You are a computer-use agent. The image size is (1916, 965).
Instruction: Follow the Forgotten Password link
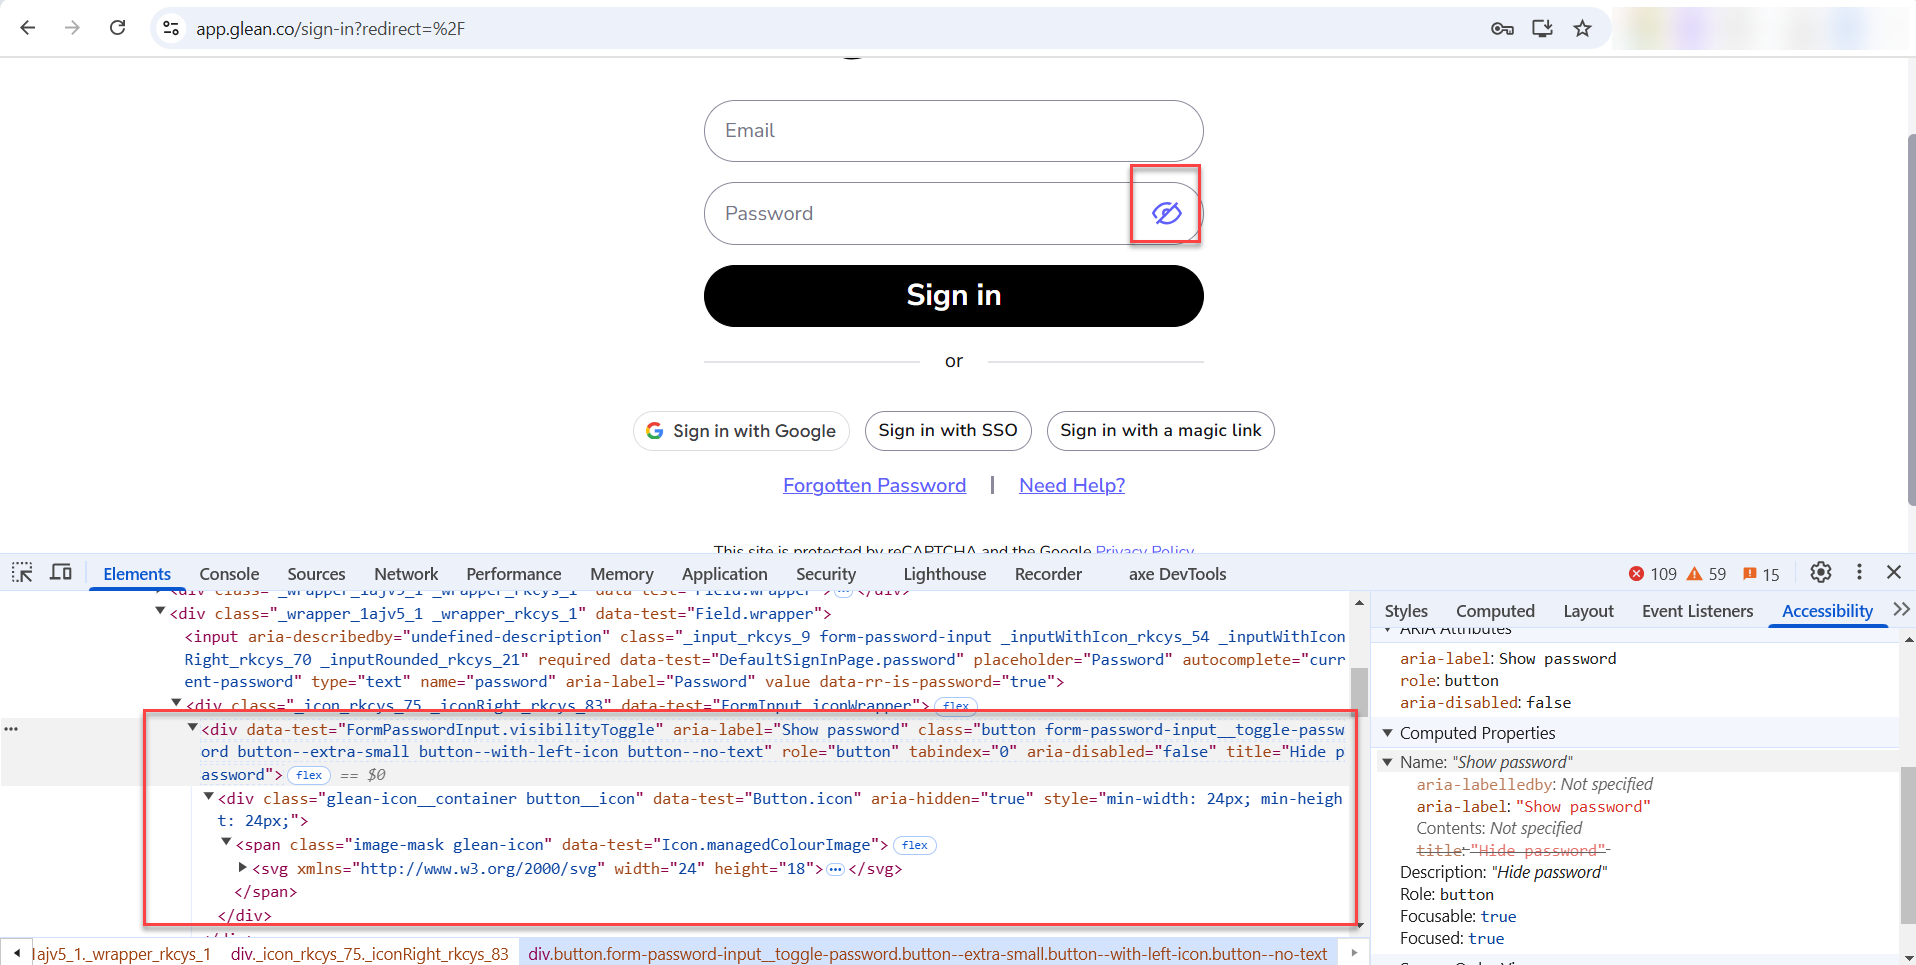874,485
